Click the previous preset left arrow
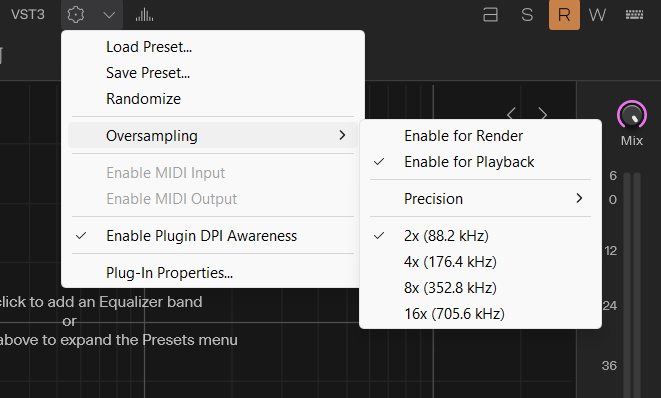Viewport: 661px width, 398px height. (x=511, y=114)
